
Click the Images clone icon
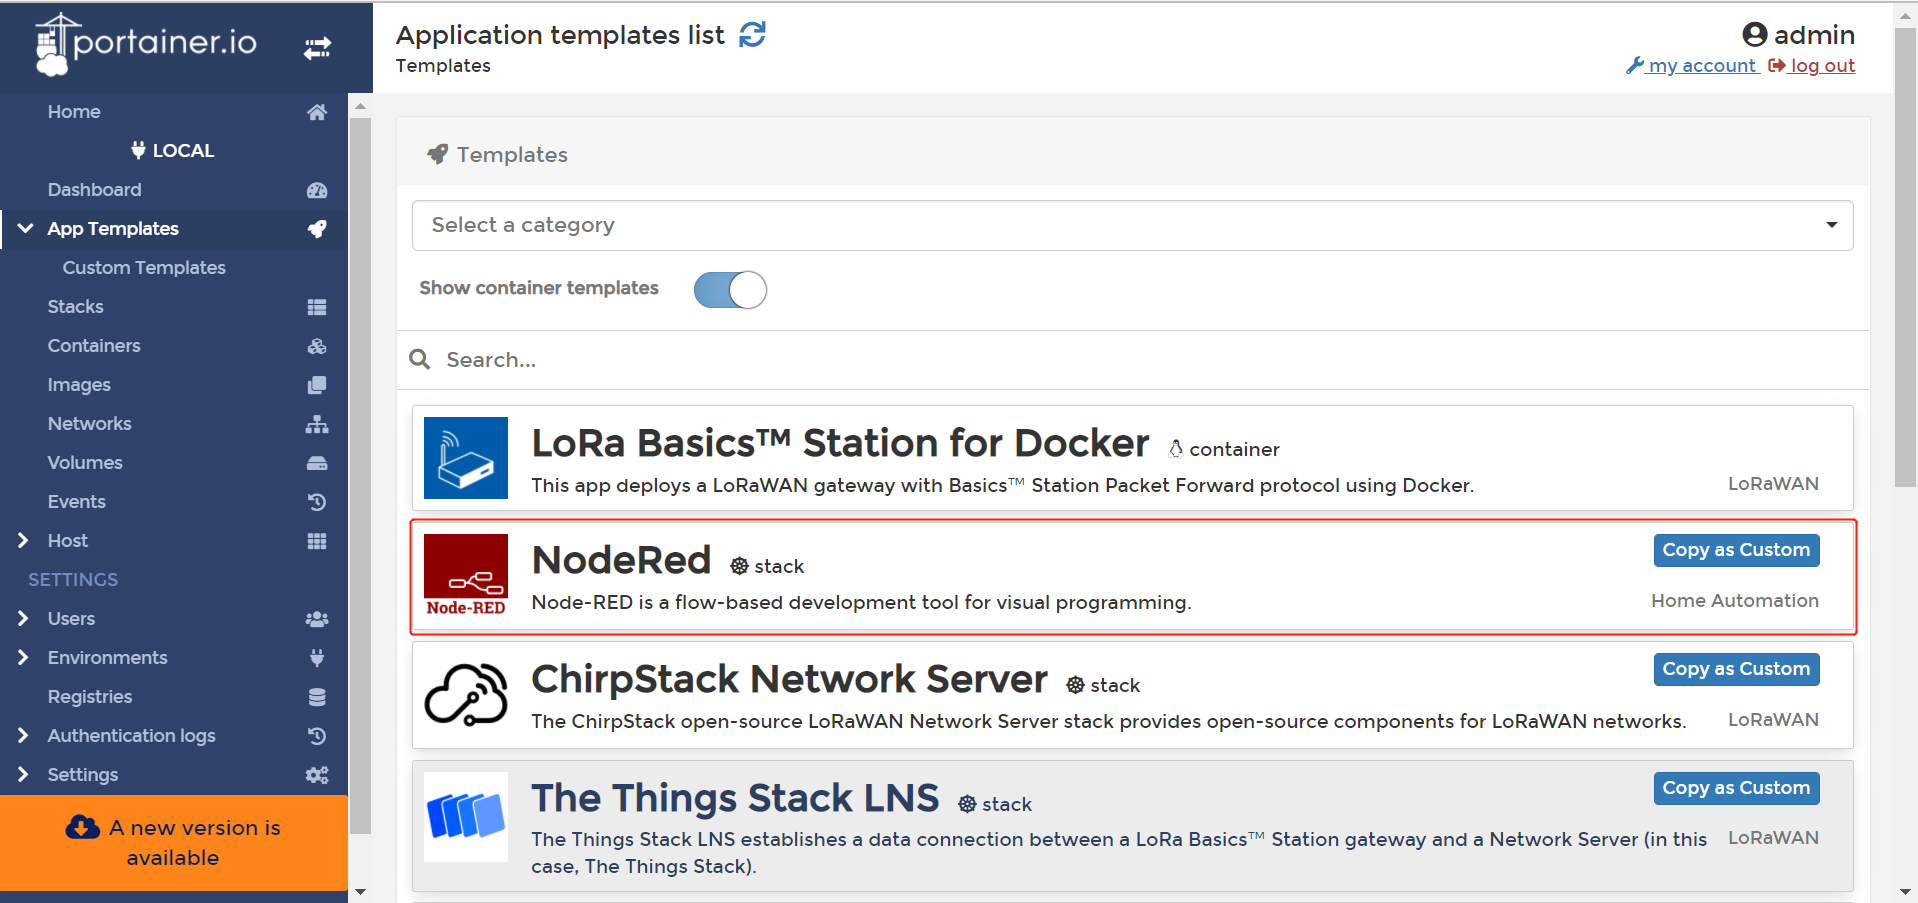(317, 385)
